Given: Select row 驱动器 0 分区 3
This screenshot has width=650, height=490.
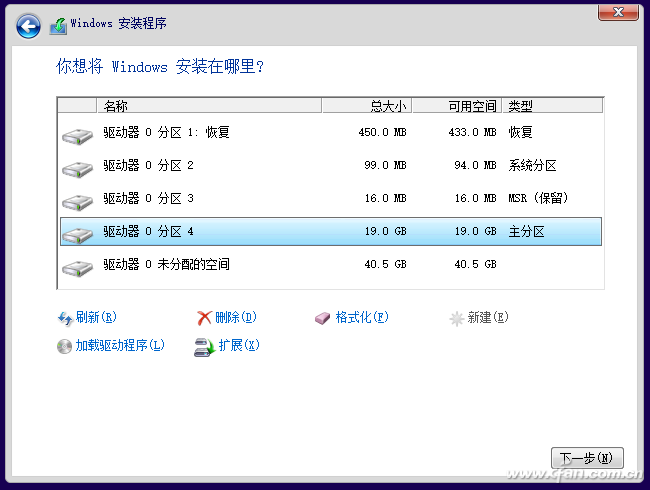Looking at the screenshot, I should coord(331,199).
